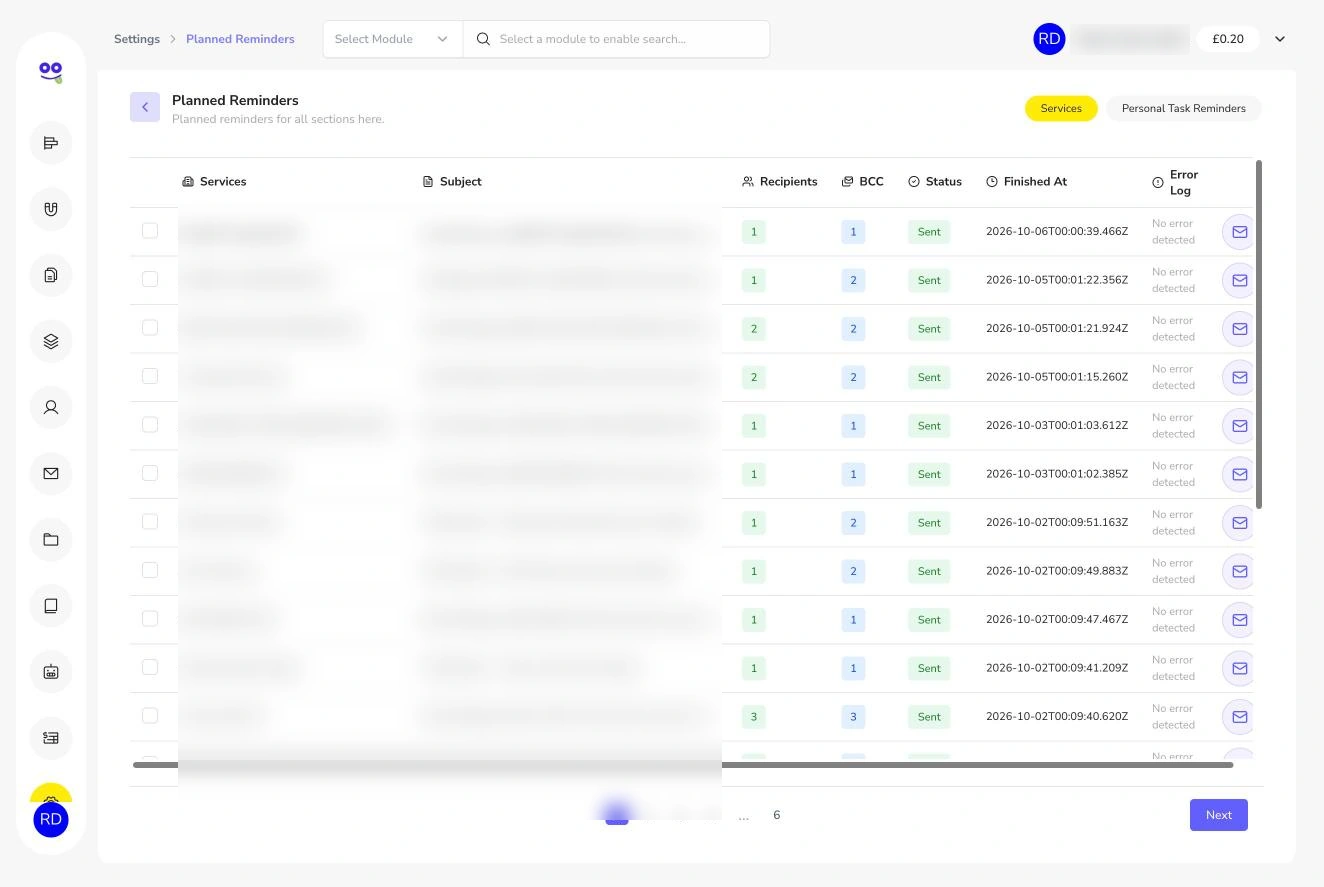Click the Services column header

click(x=214, y=182)
